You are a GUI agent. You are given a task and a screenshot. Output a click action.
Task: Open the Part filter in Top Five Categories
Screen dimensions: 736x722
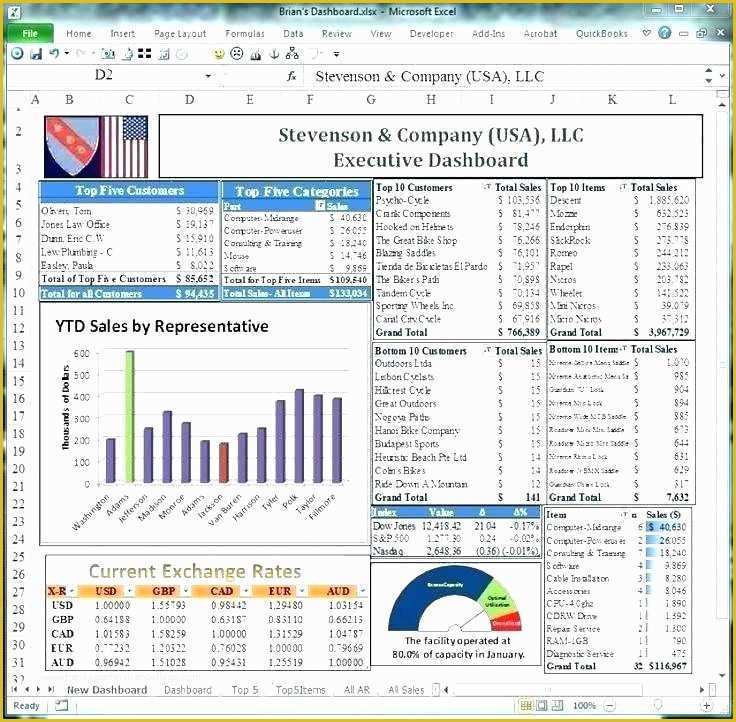click(320, 206)
